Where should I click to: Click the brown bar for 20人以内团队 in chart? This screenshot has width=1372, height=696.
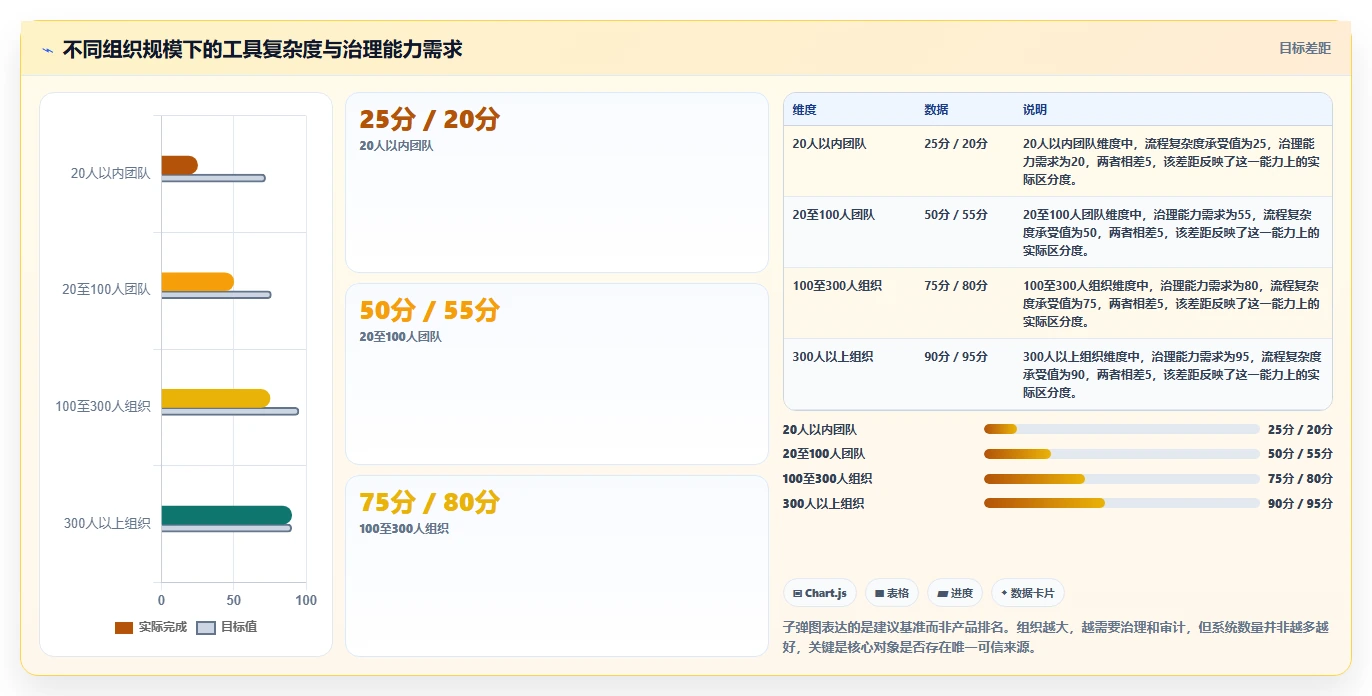click(180, 165)
